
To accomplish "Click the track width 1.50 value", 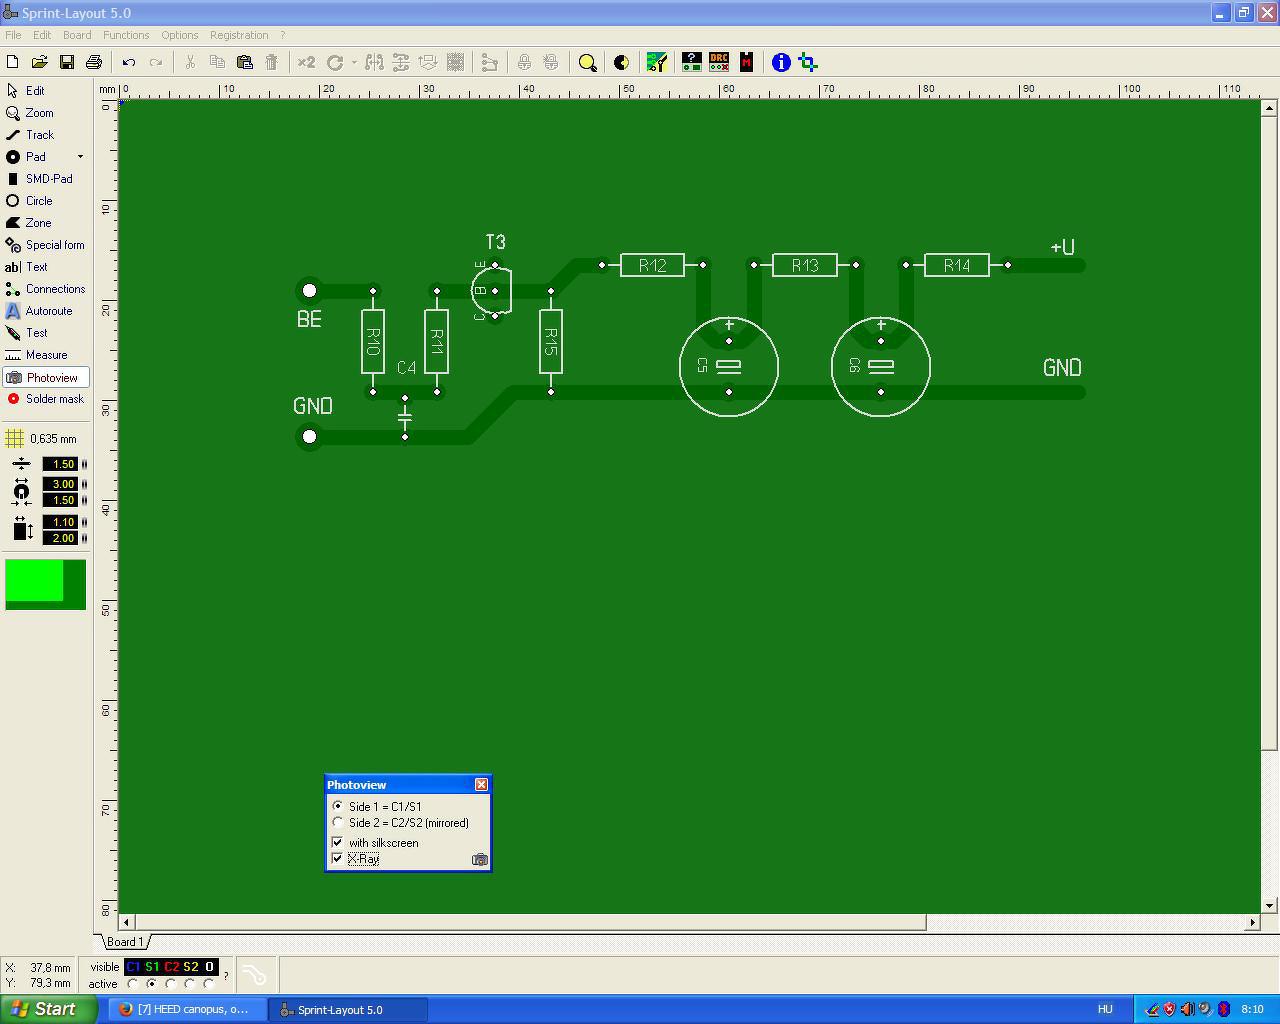I will coord(60,464).
